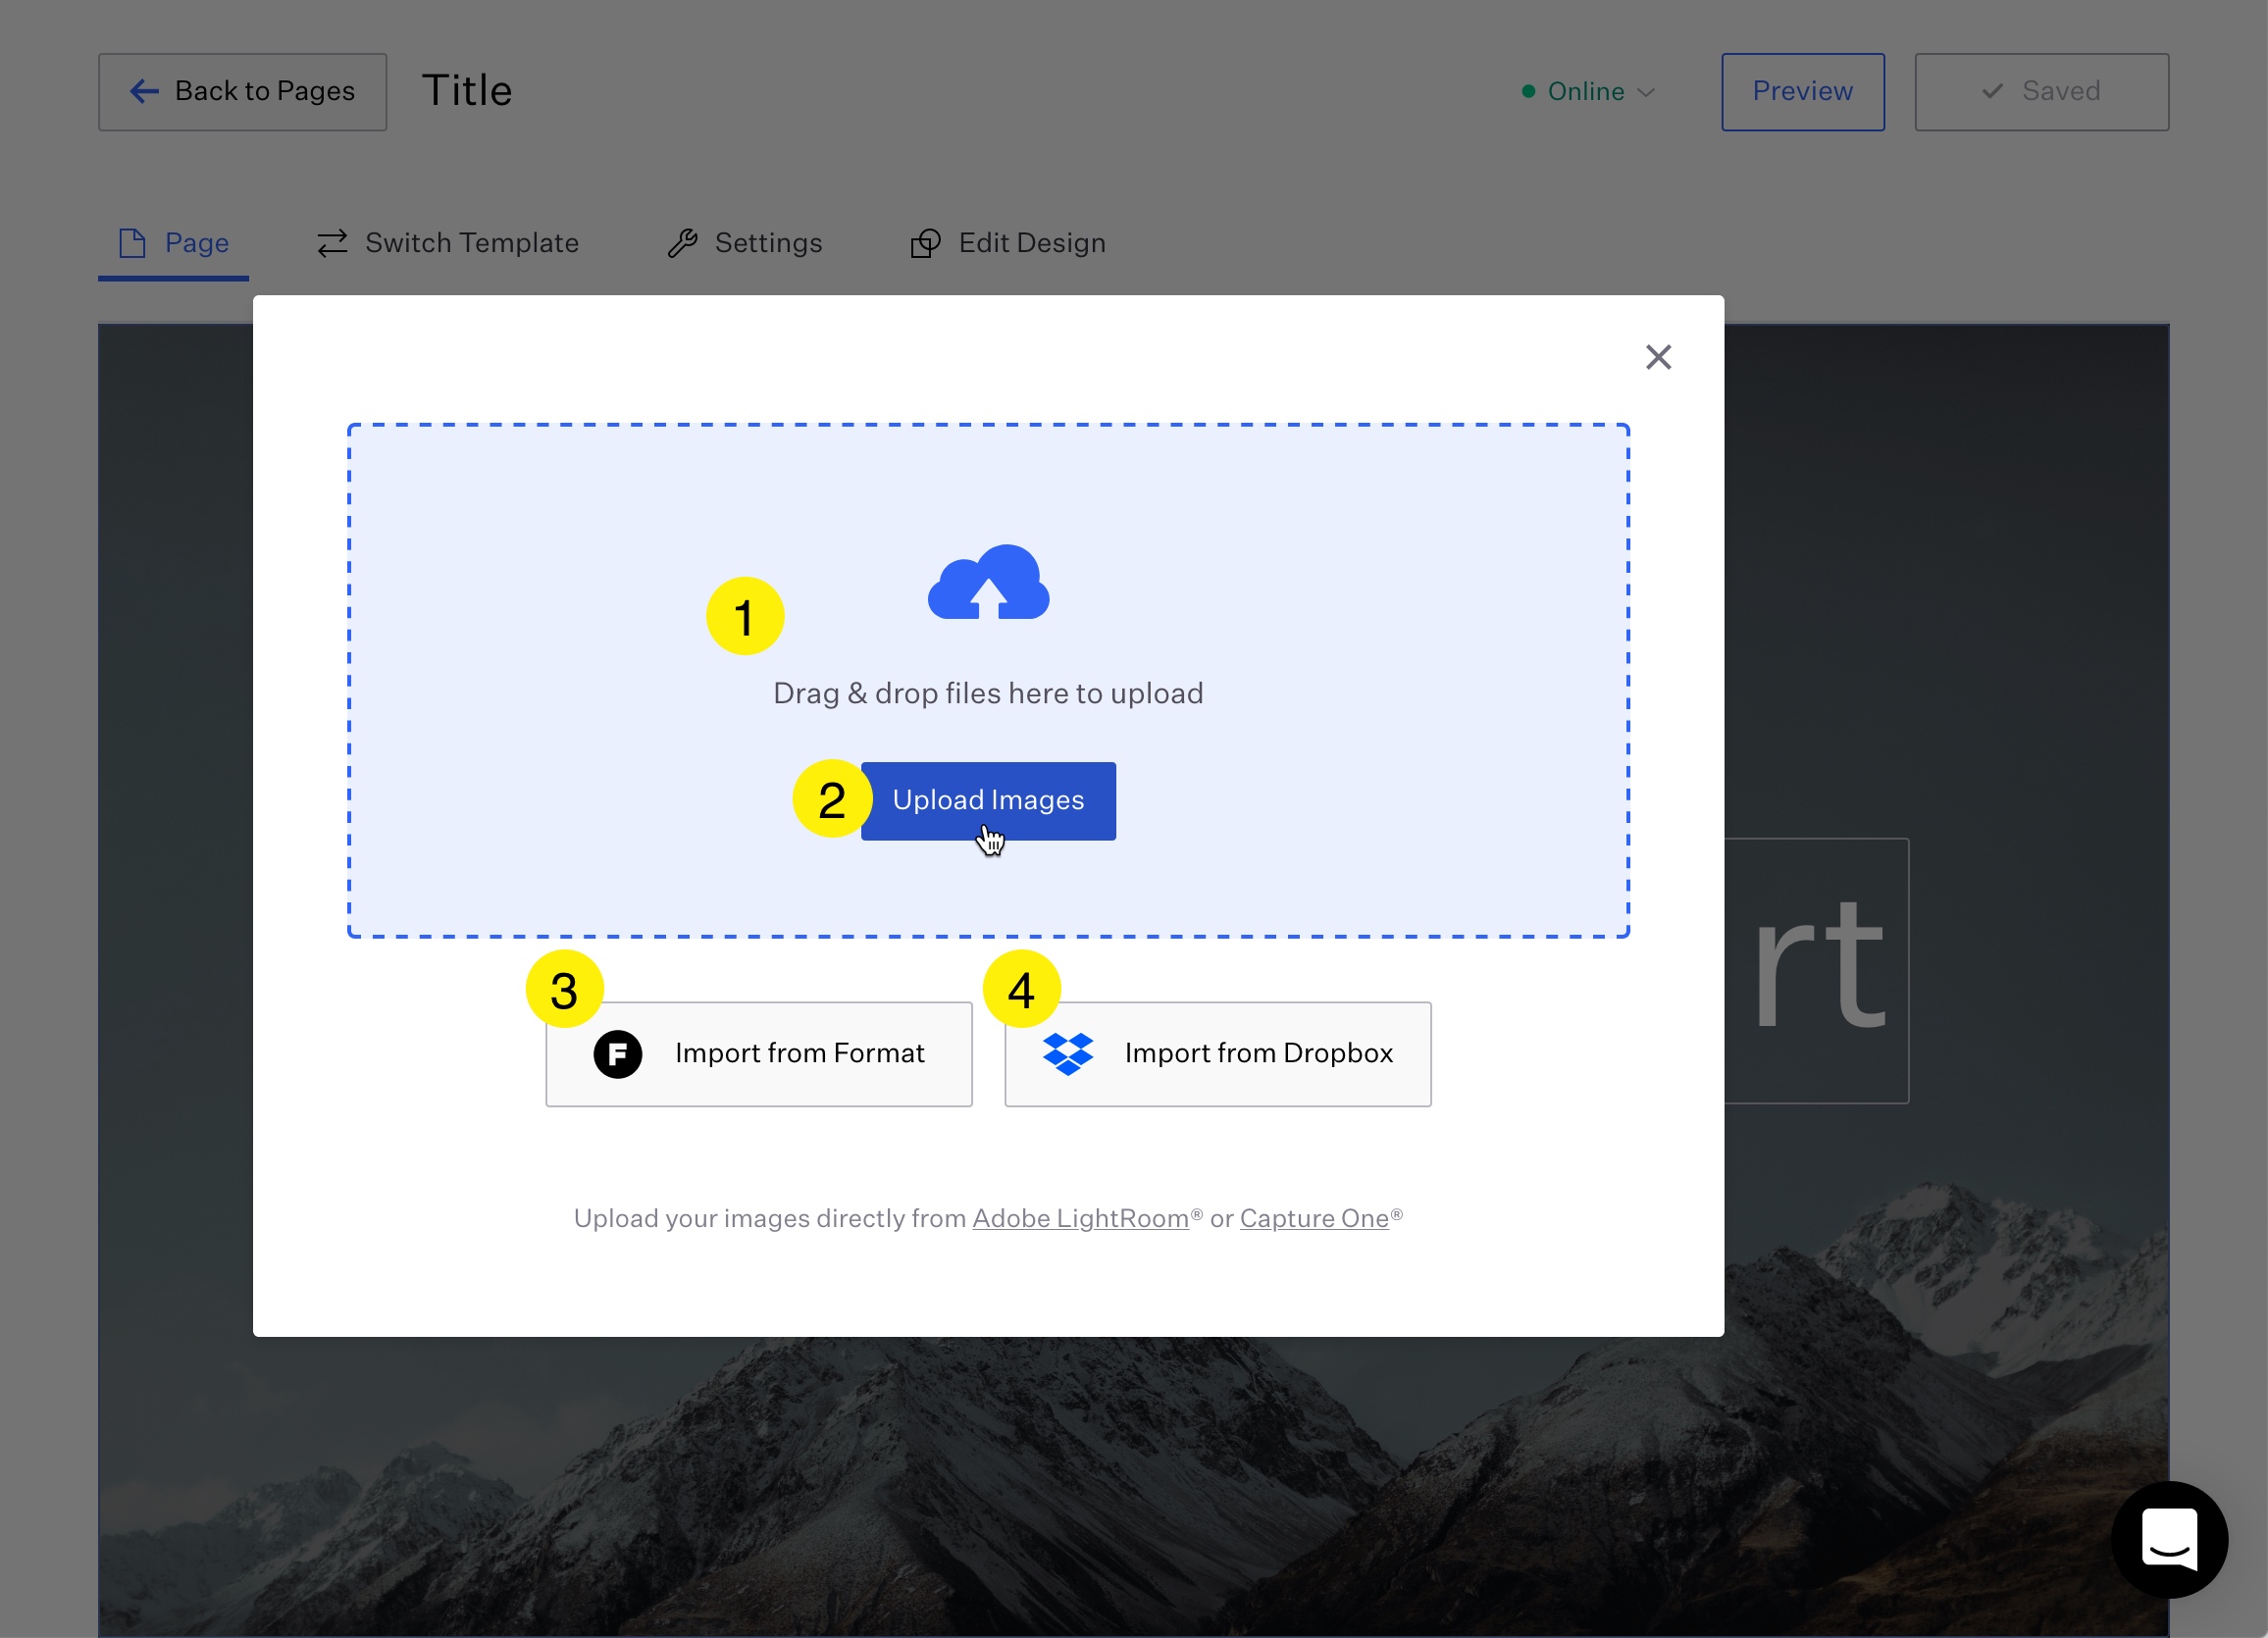Choose Import from Format

coord(759,1054)
